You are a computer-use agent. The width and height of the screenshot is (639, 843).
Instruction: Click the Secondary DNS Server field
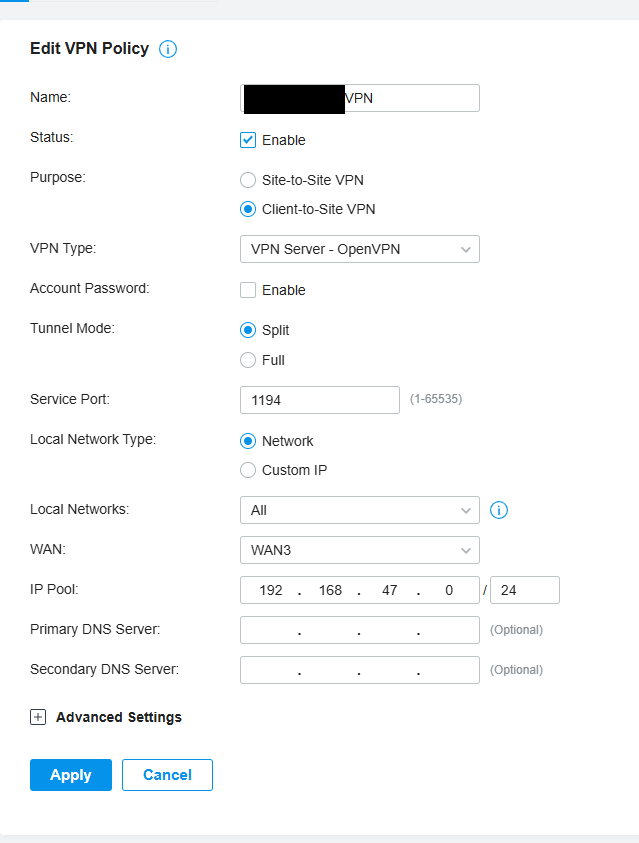360,670
